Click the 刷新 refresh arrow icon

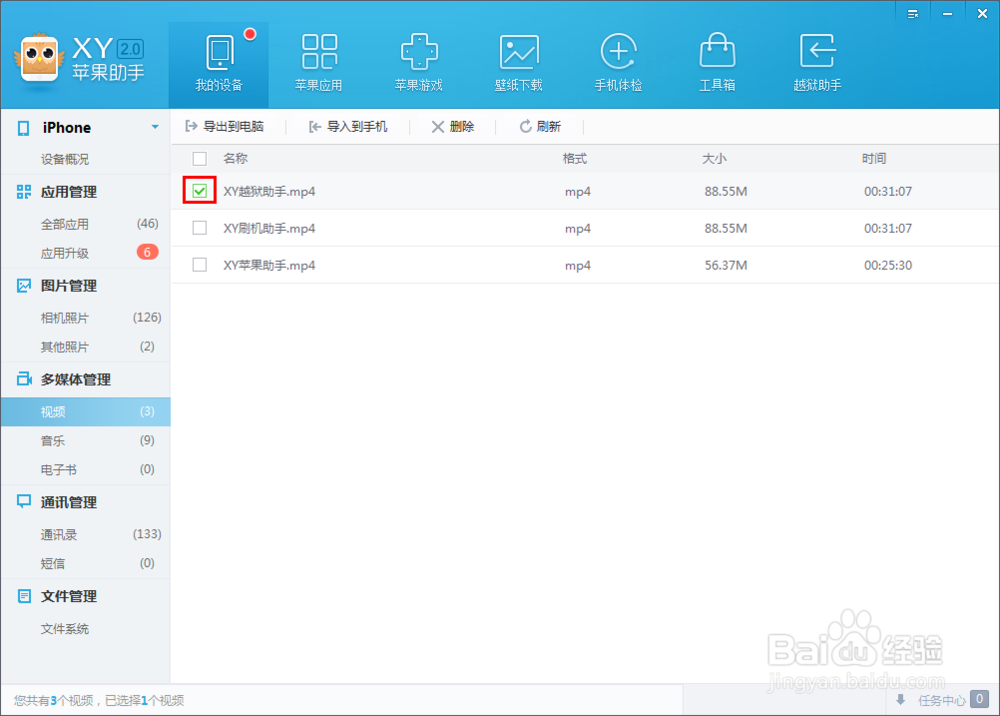(526, 127)
